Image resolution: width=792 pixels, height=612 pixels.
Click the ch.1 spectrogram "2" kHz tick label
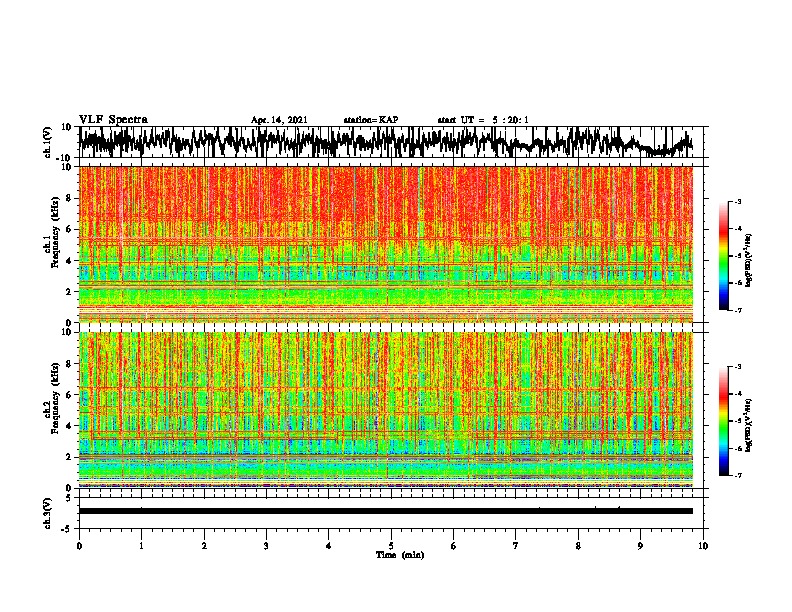(x=69, y=291)
